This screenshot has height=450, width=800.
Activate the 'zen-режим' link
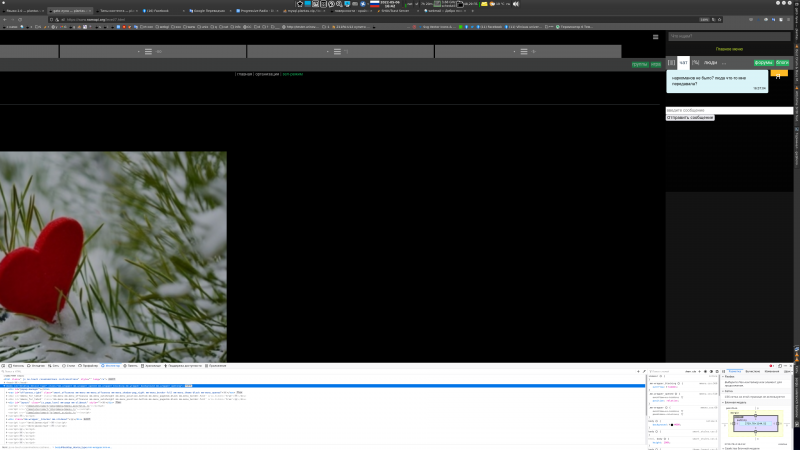292,74
